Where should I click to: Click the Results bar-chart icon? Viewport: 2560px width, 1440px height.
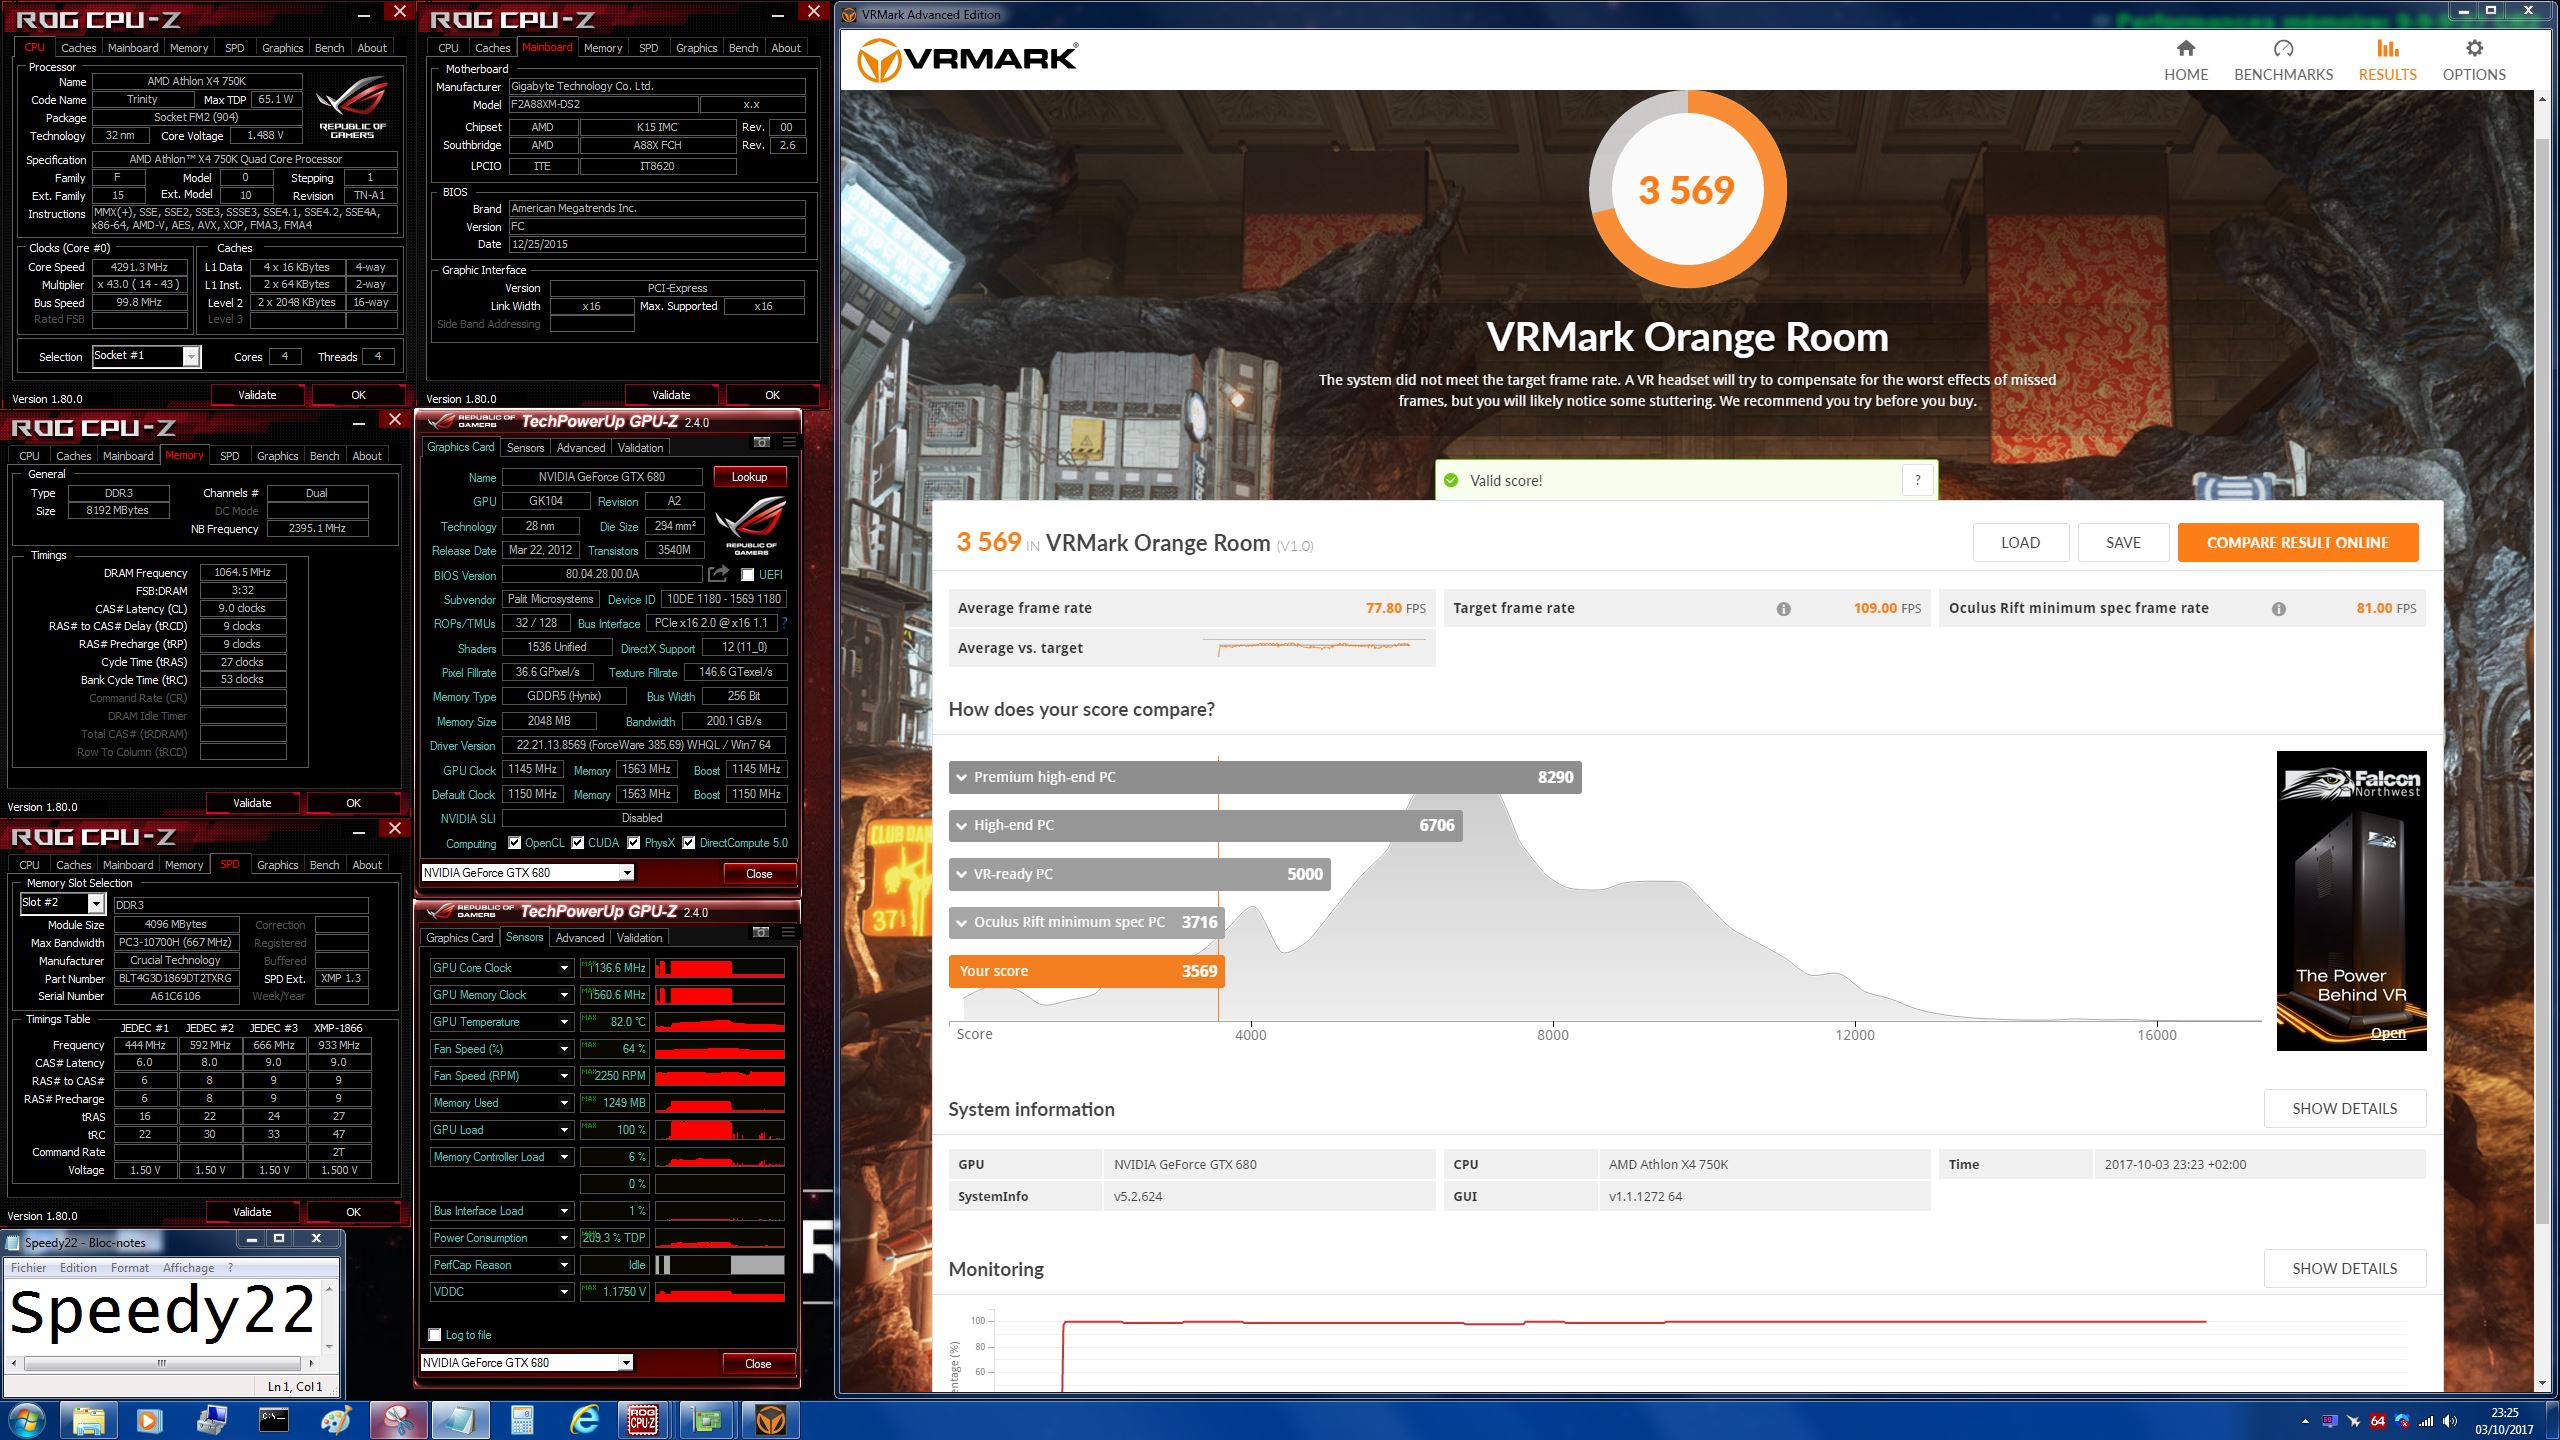point(2387,48)
